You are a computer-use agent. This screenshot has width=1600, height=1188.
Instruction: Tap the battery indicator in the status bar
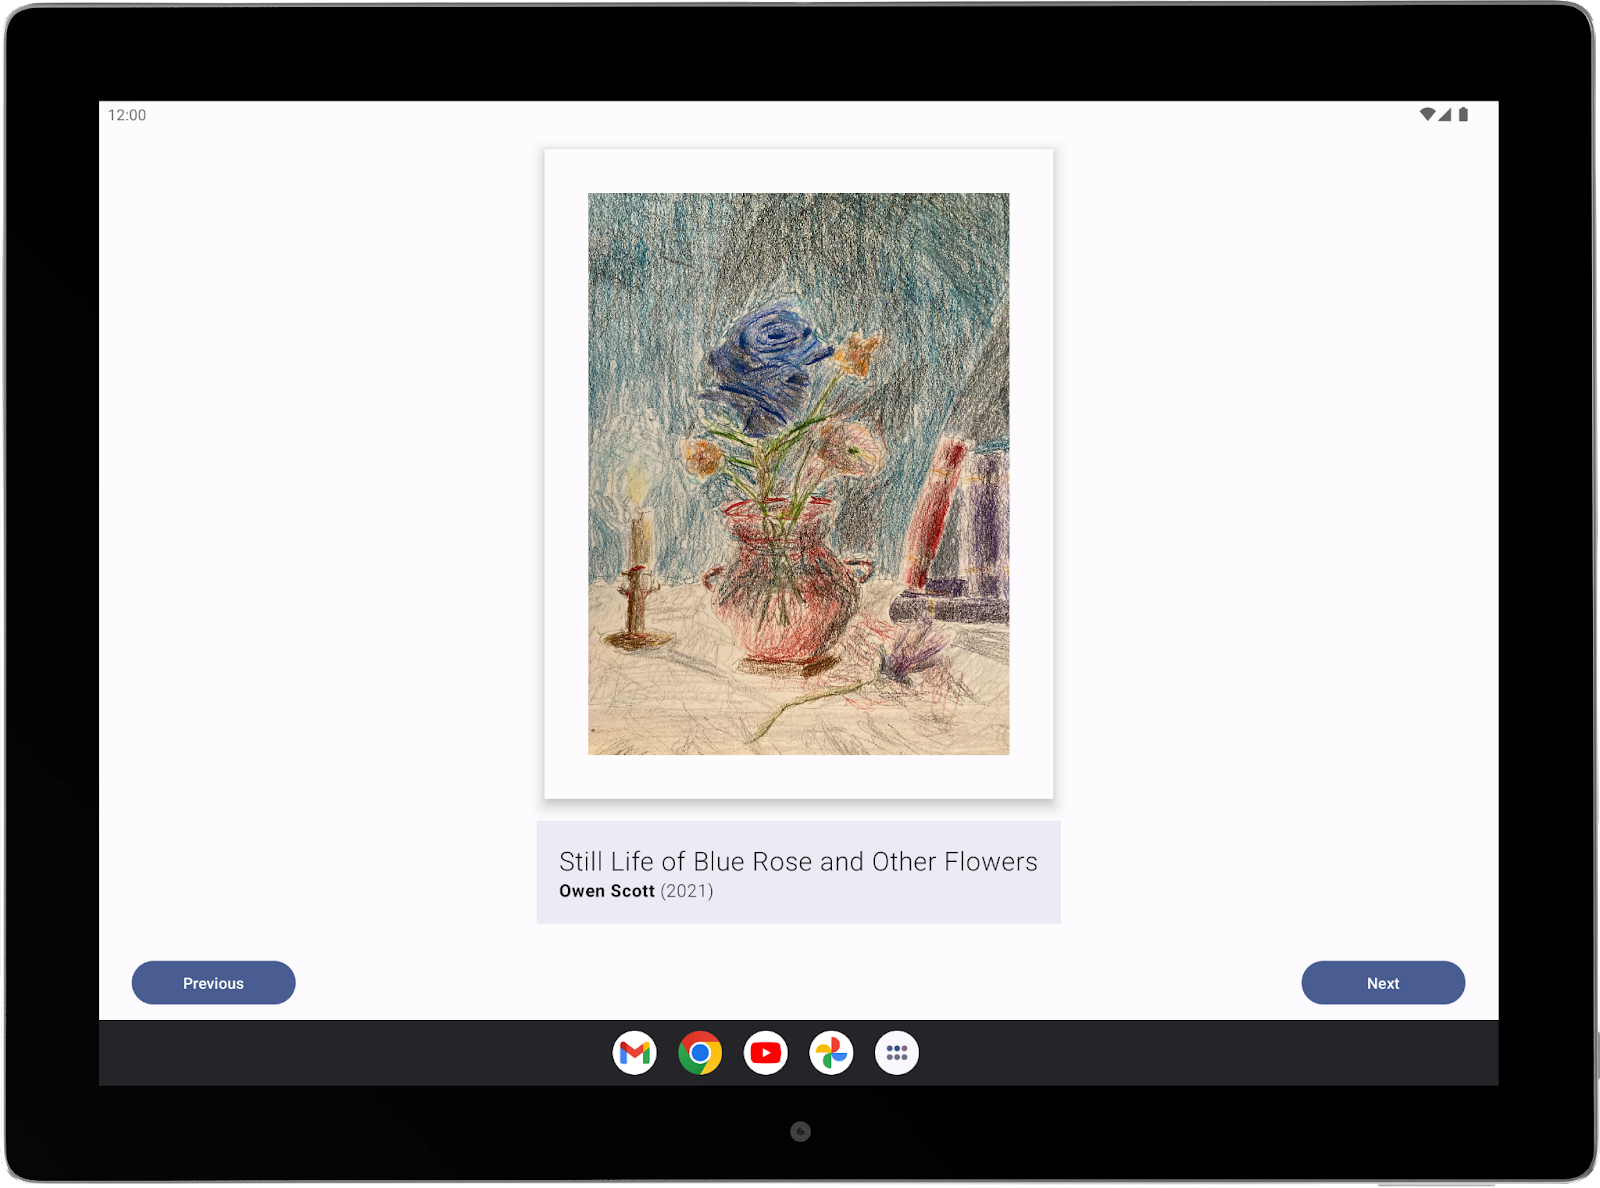[1464, 114]
